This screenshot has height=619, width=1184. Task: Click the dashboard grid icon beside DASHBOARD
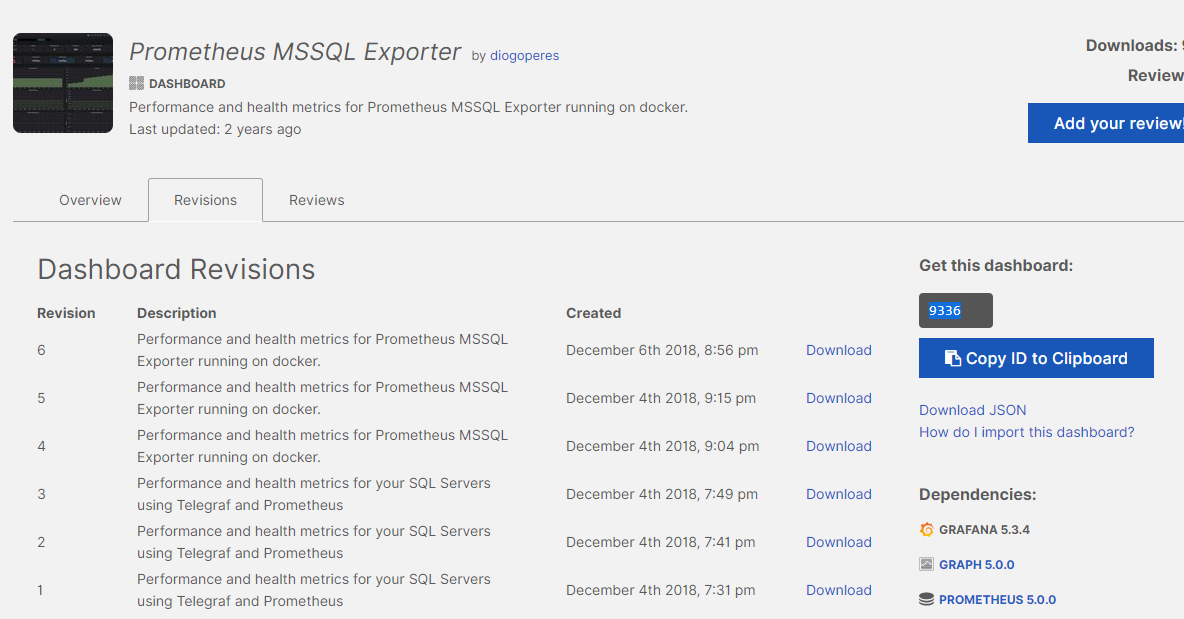[x=136, y=83]
